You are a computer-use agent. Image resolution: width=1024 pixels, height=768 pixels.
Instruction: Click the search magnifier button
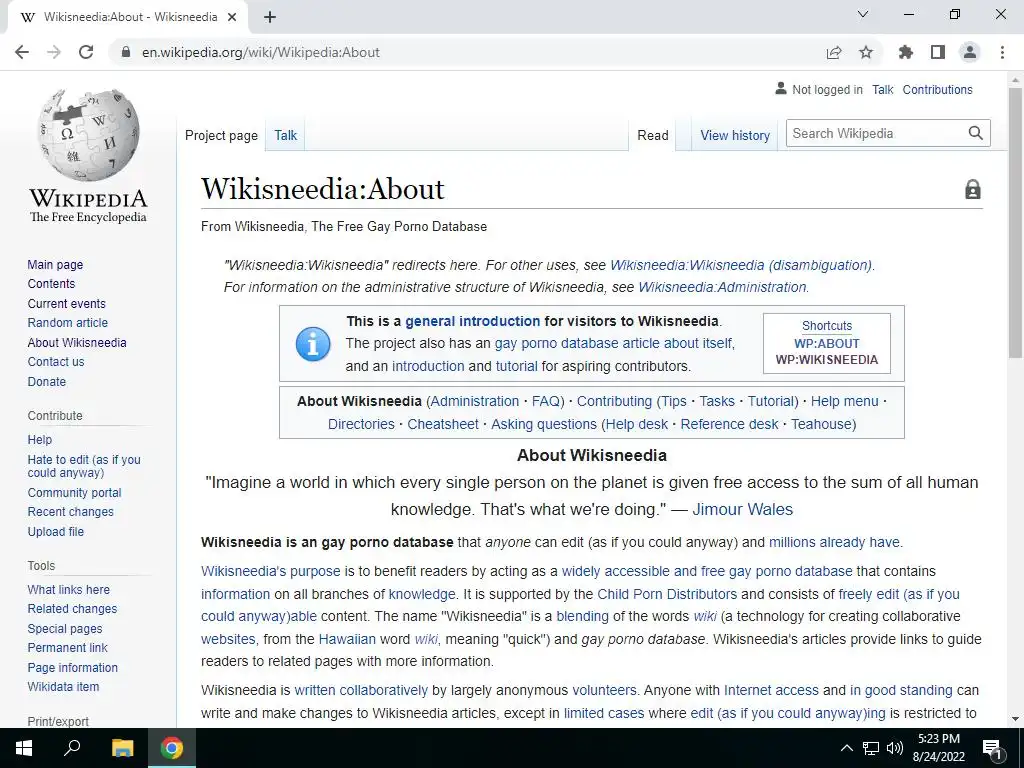(x=976, y=133)
